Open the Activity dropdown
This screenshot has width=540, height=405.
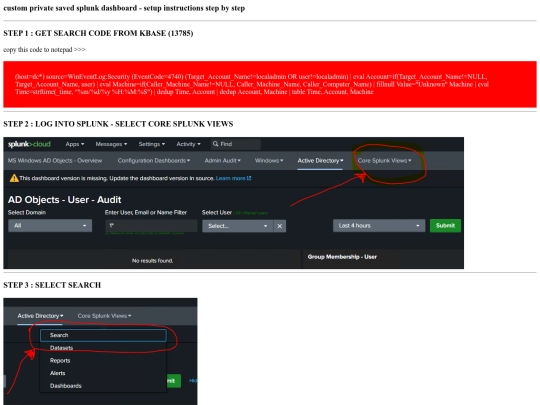click(x=188, y=144)
